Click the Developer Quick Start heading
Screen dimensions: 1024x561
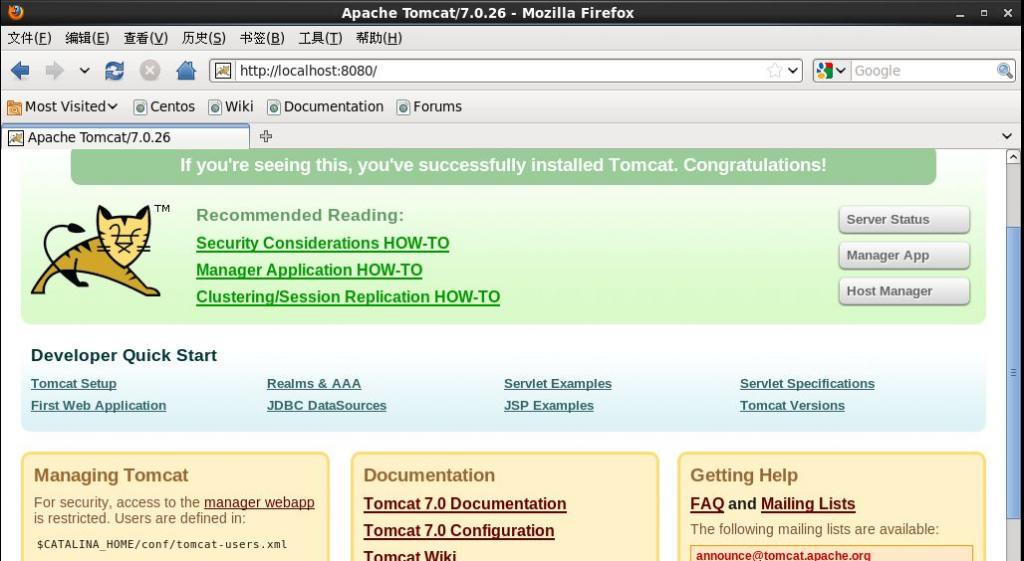(x=123, y=355)
